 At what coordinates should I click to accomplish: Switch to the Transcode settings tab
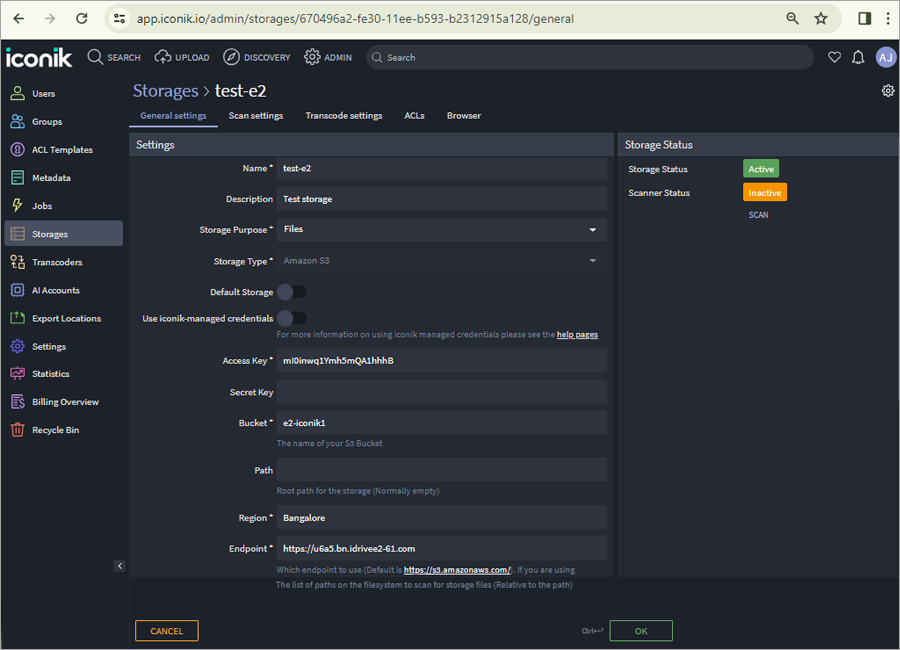click(x=344, y=115)
